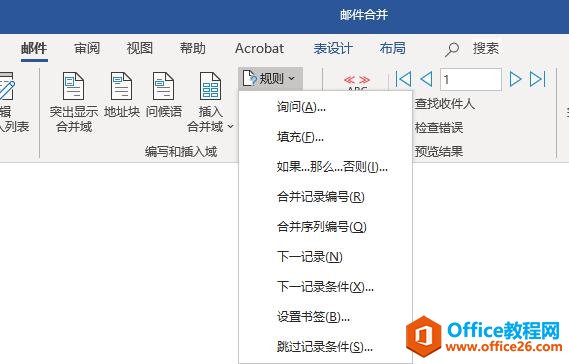Go to first record
Viewport: 569px width, 364px height.
403,79
